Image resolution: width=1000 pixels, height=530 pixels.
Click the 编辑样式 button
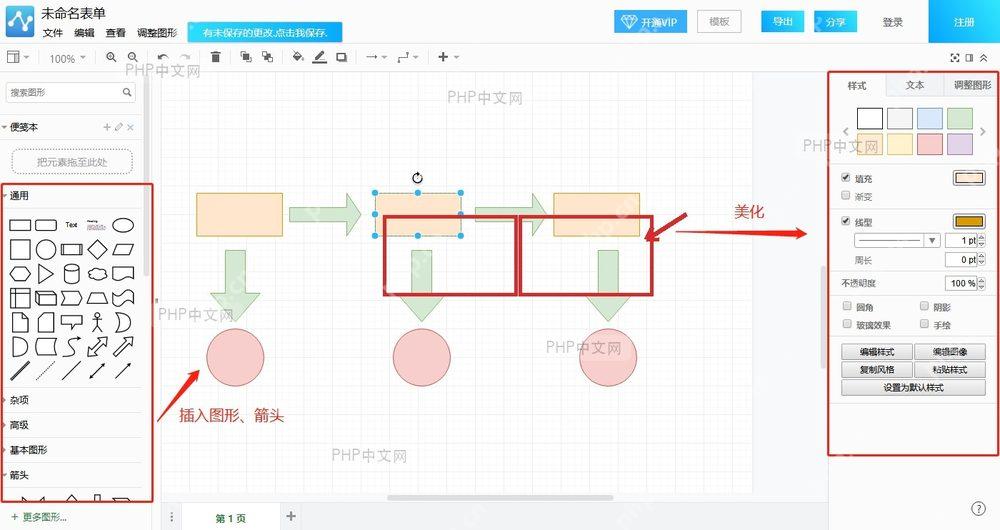tap(877, 351)
